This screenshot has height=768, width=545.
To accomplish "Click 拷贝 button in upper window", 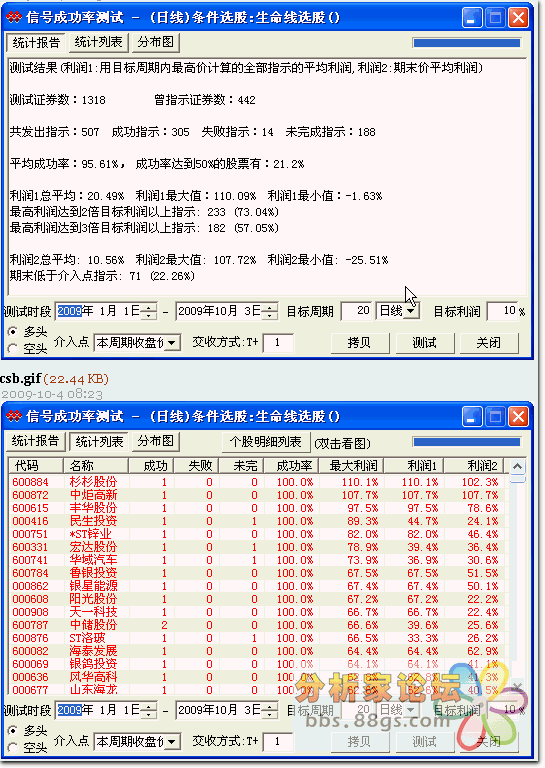I will point(359,343).
